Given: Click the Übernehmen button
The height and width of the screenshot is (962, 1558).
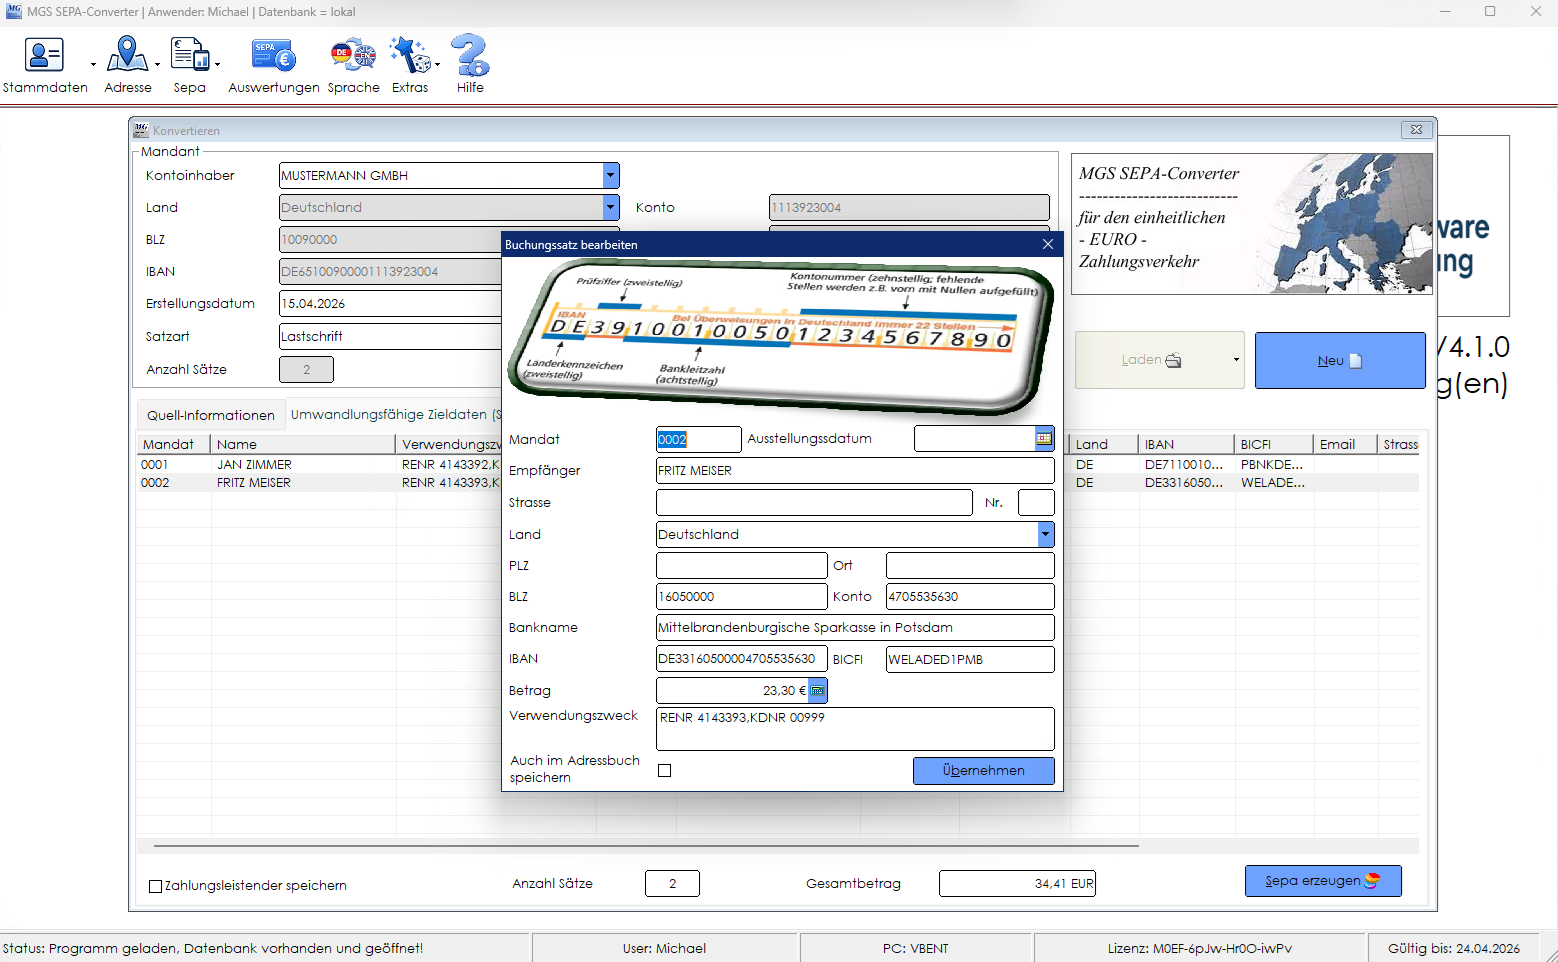Looking at the screenshot, I should pos(983,770).
